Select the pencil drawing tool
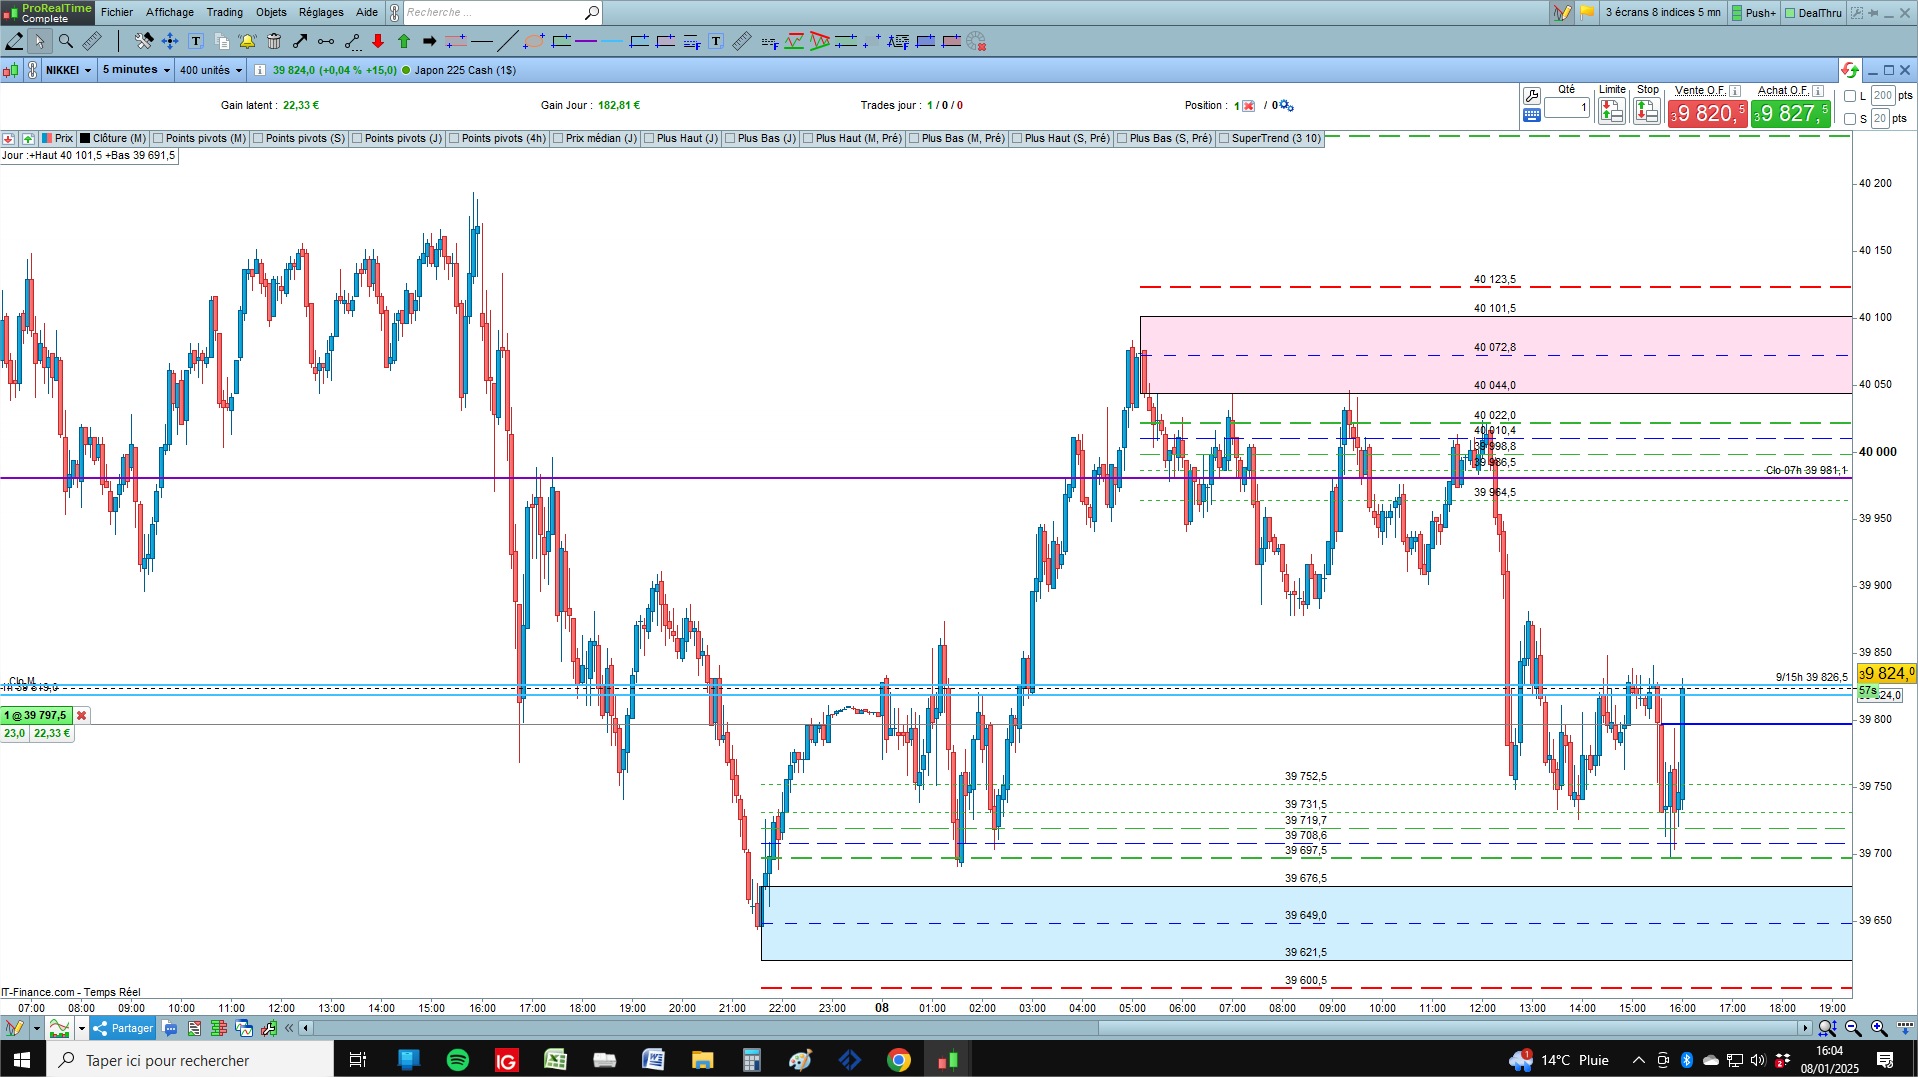 pos(14,41)
